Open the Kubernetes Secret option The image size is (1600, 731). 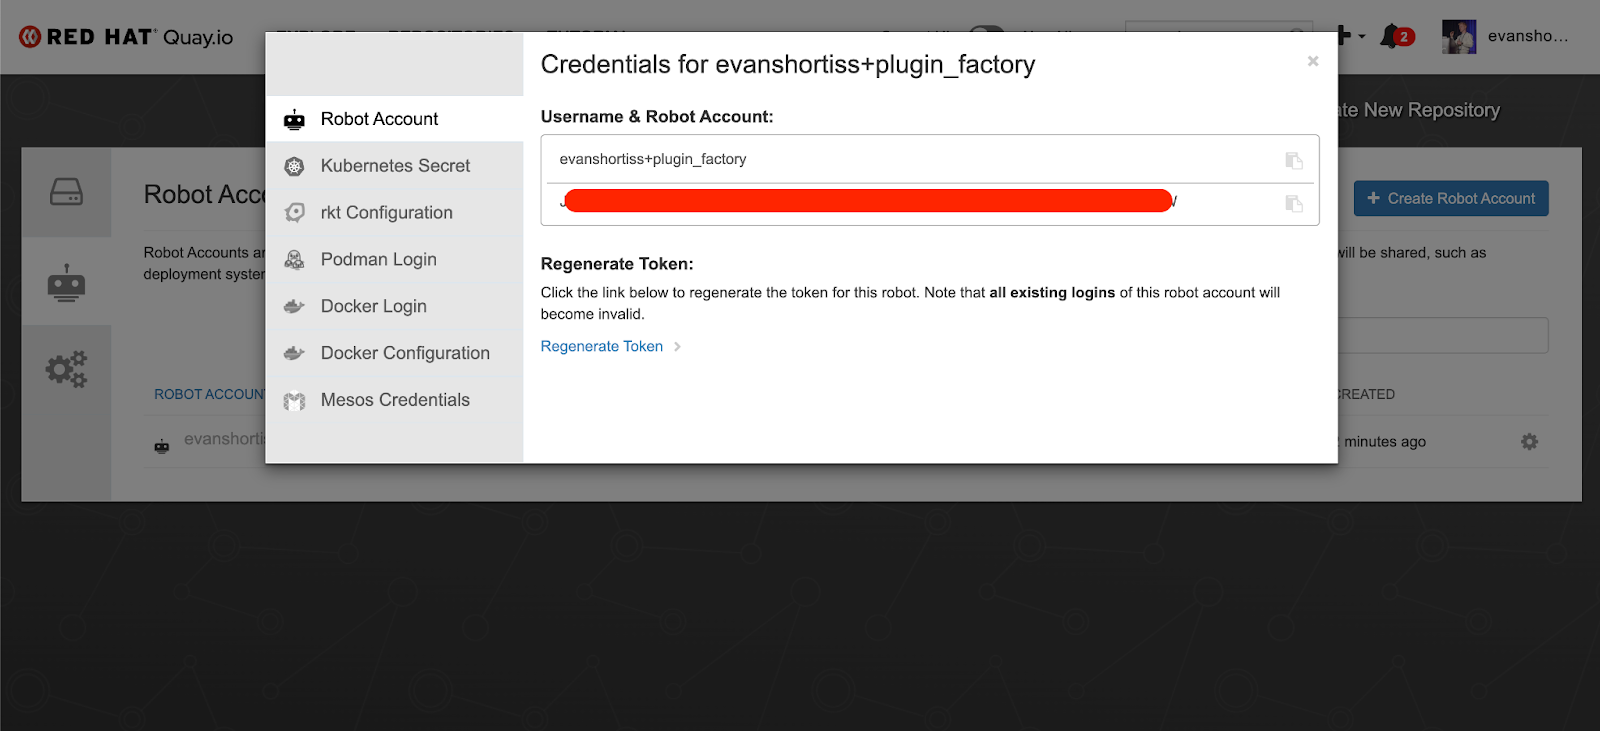pos(395,165)
